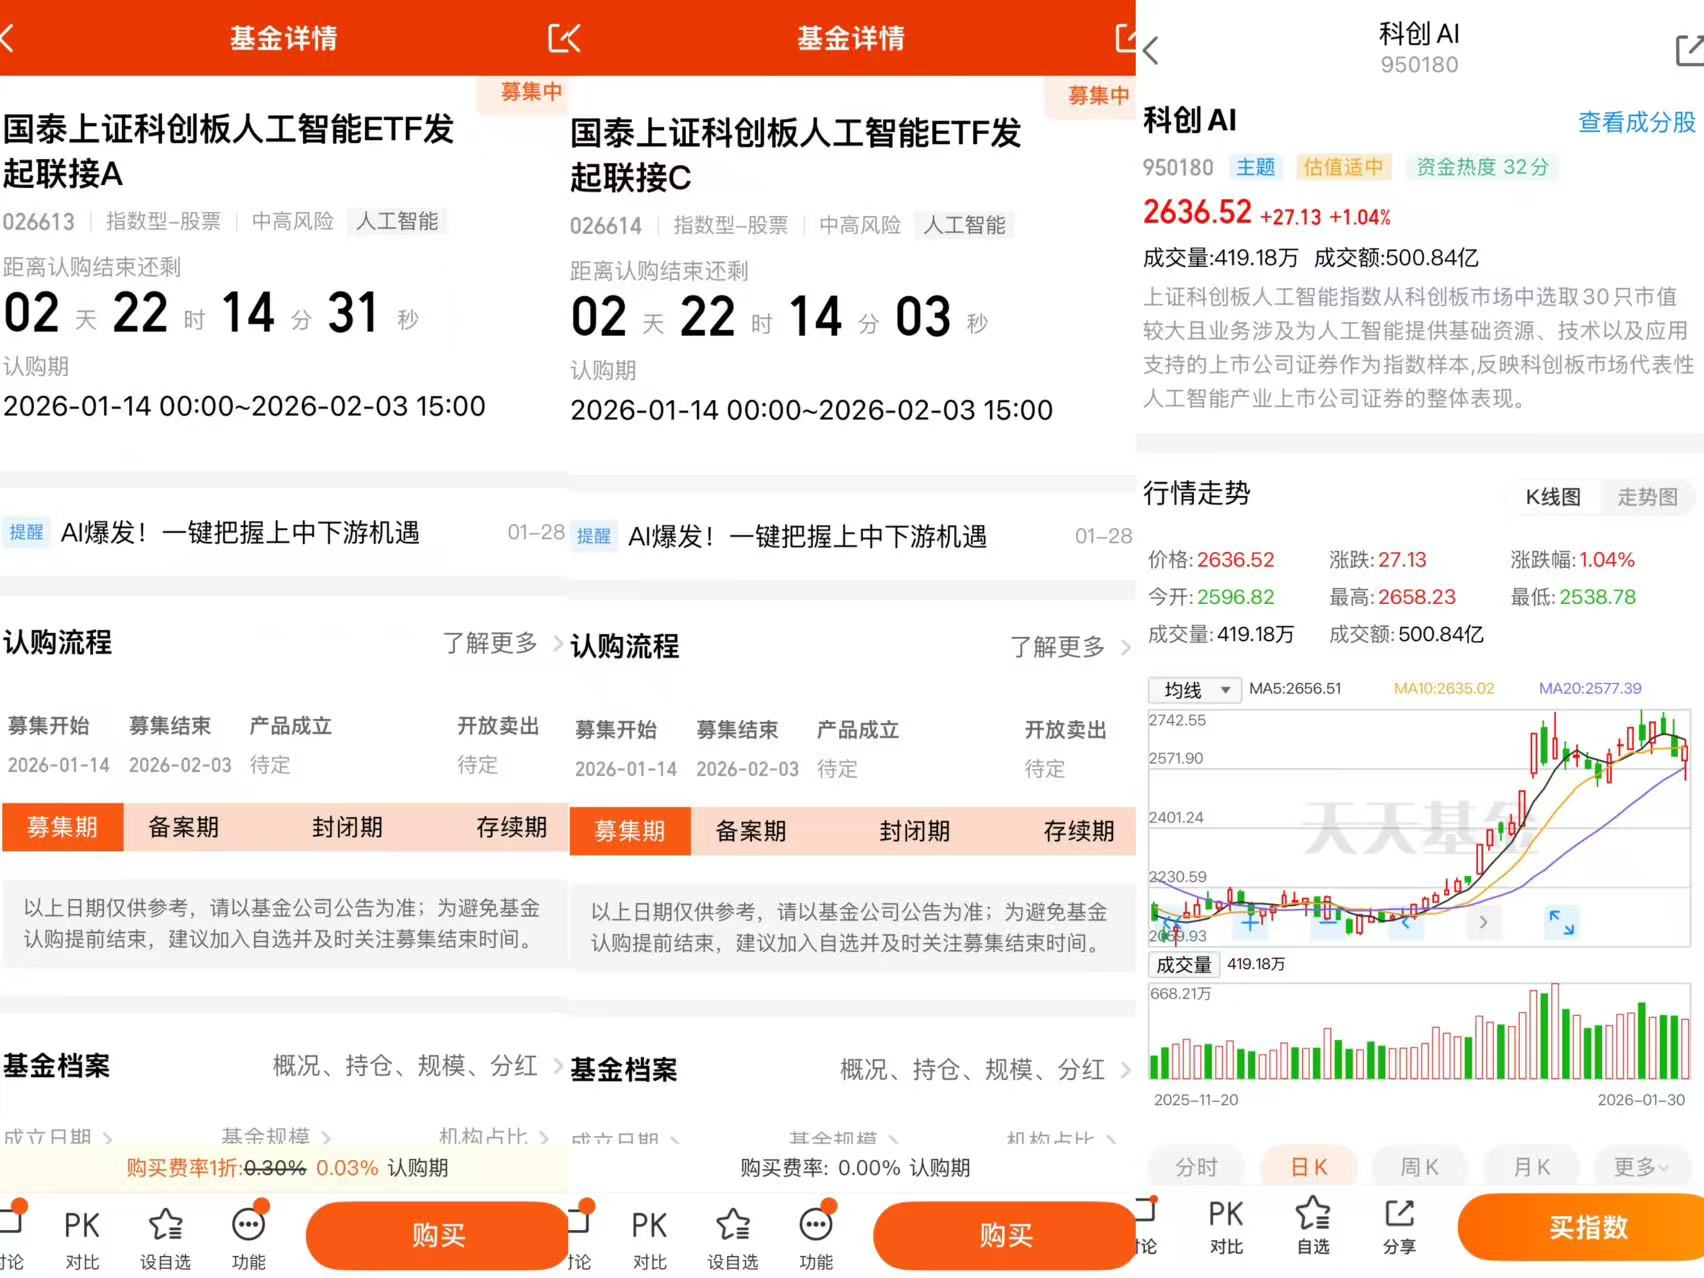Tap share icon on Fund A header
The width and height of the screenshot is (1704, 1278).
tap(564, 38)
